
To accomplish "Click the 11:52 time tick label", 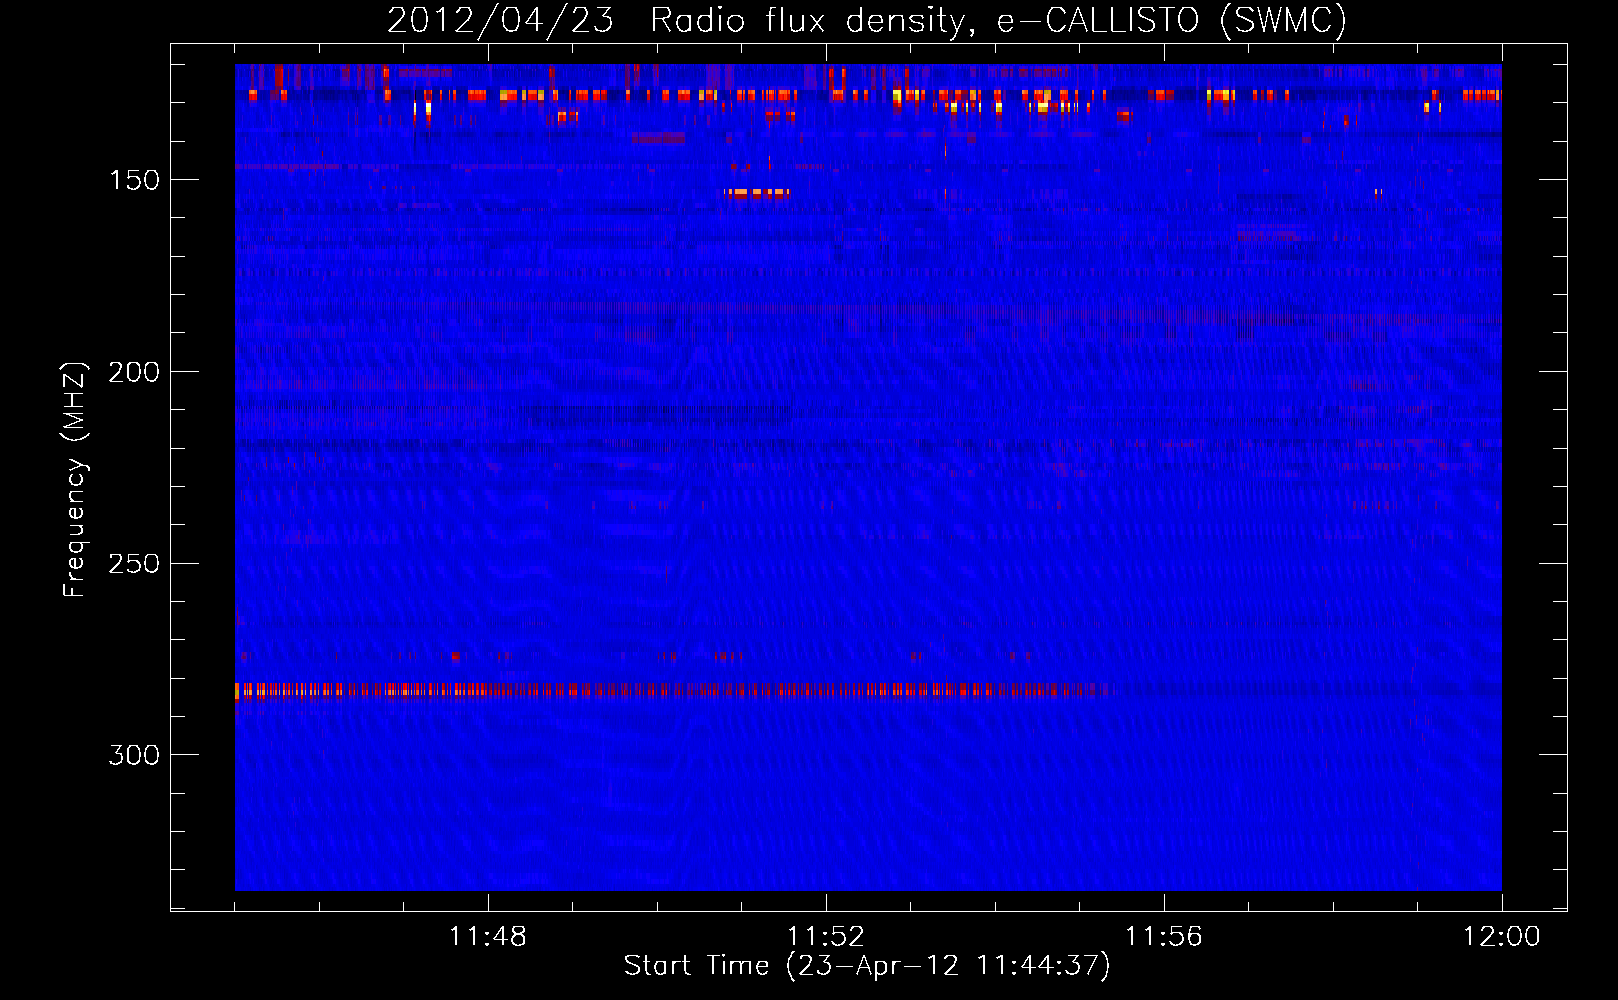I will tap(826, 936).
